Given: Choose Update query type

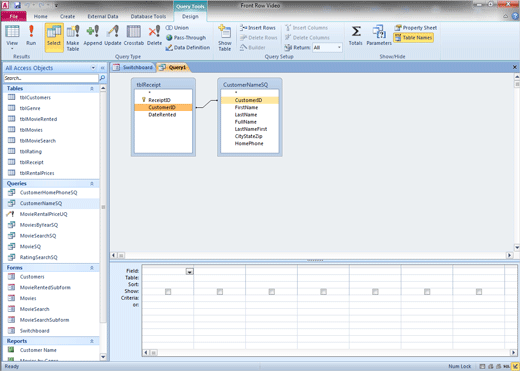Looking at the screenshot, I should 113,35.
